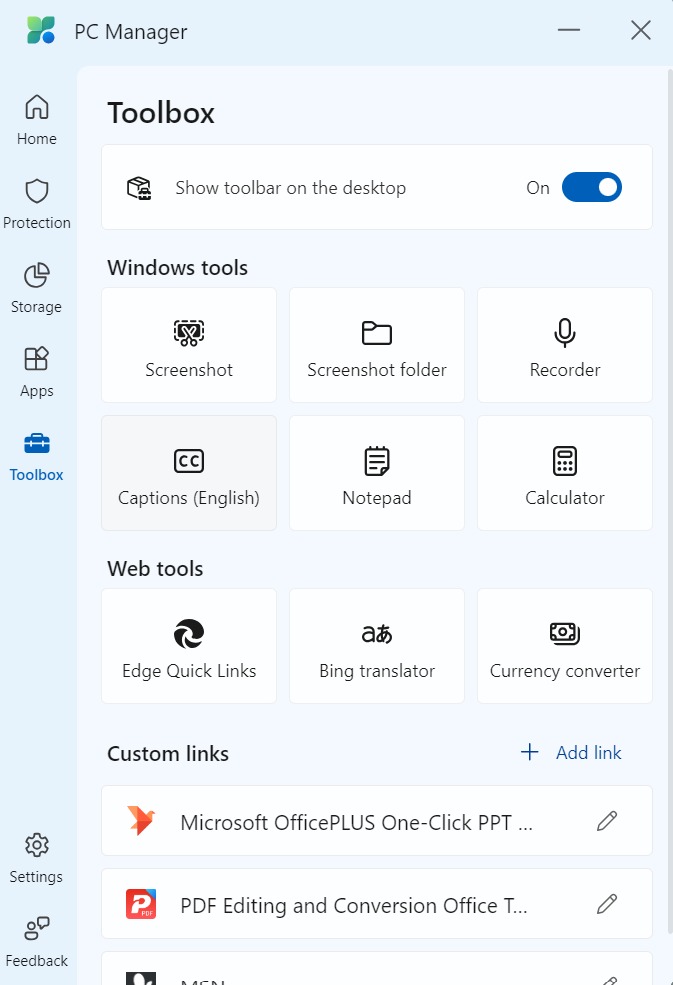673x985 pixels.
Task: Click the toolbar desktop icon beside label
Action: point(139,188)
